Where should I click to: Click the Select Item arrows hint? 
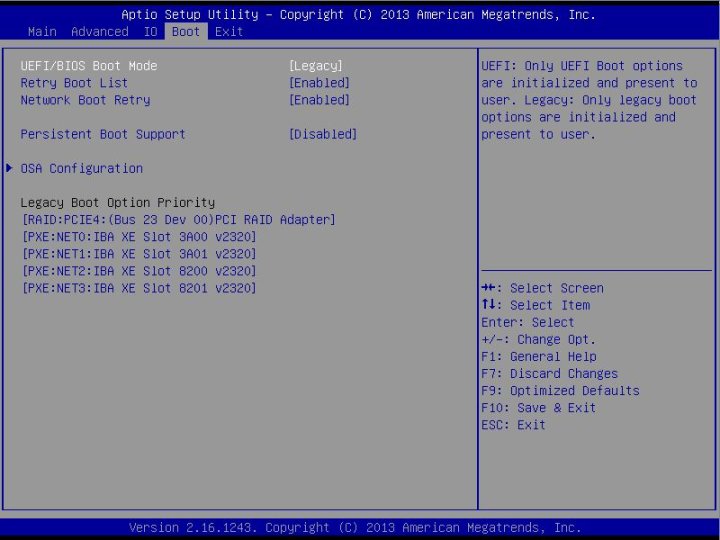point(535,305)
